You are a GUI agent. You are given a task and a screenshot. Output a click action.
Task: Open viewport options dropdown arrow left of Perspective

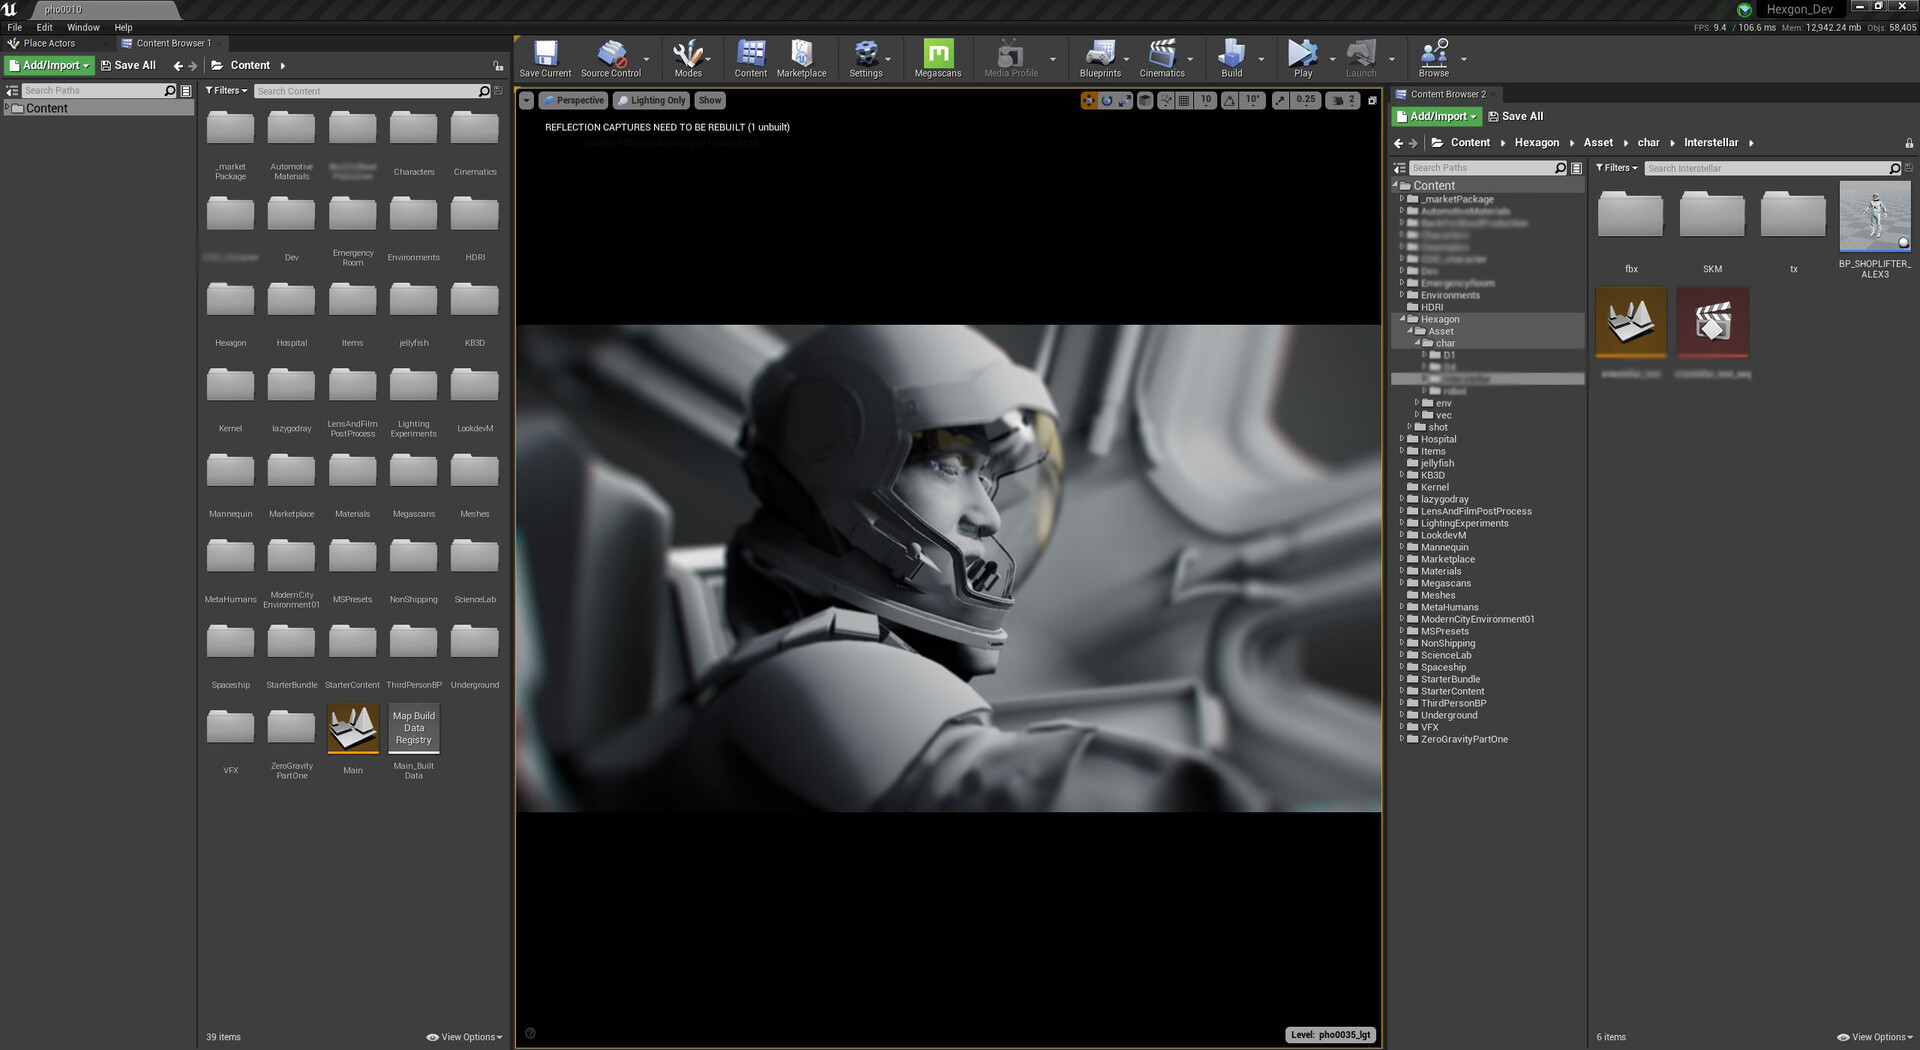coord(526,101)
